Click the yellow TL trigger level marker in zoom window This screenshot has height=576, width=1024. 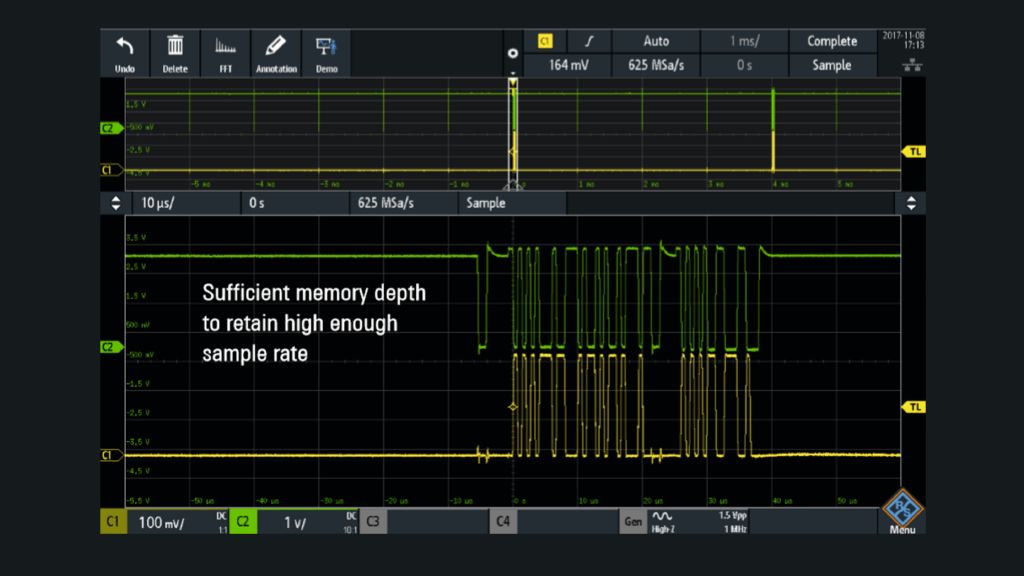point(913,407)
